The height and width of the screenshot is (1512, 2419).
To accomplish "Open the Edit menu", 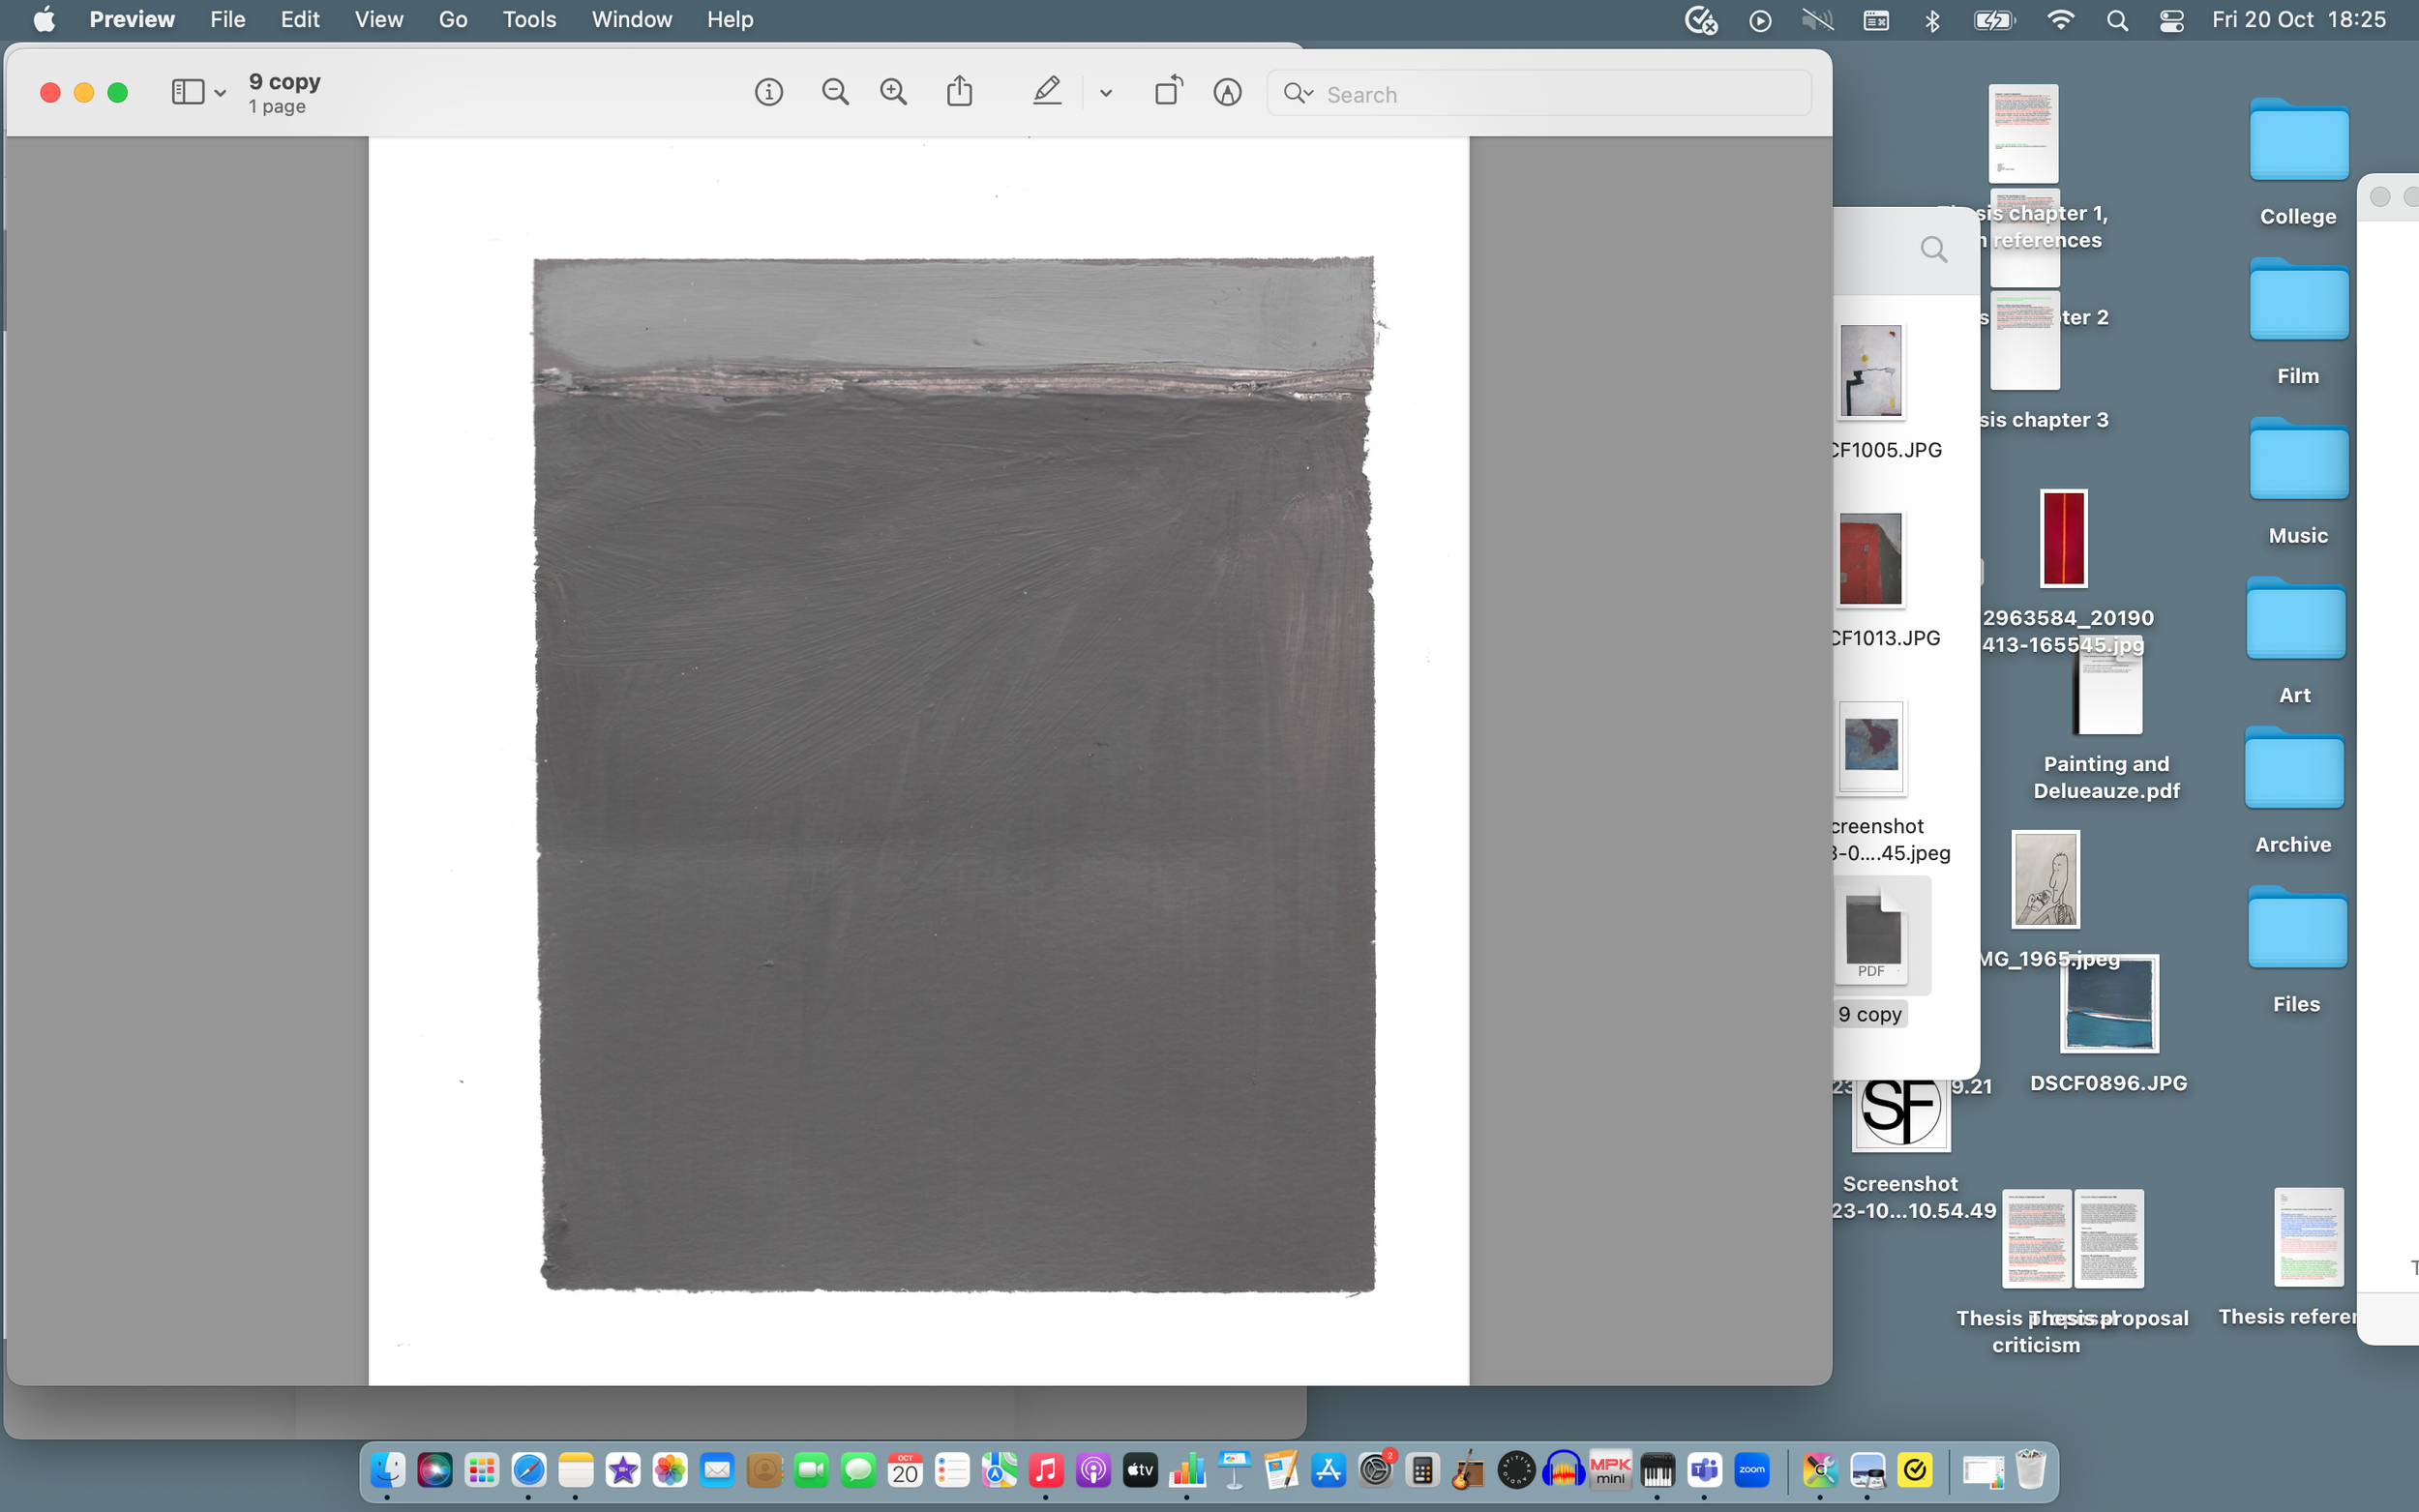I will (300, 19).
